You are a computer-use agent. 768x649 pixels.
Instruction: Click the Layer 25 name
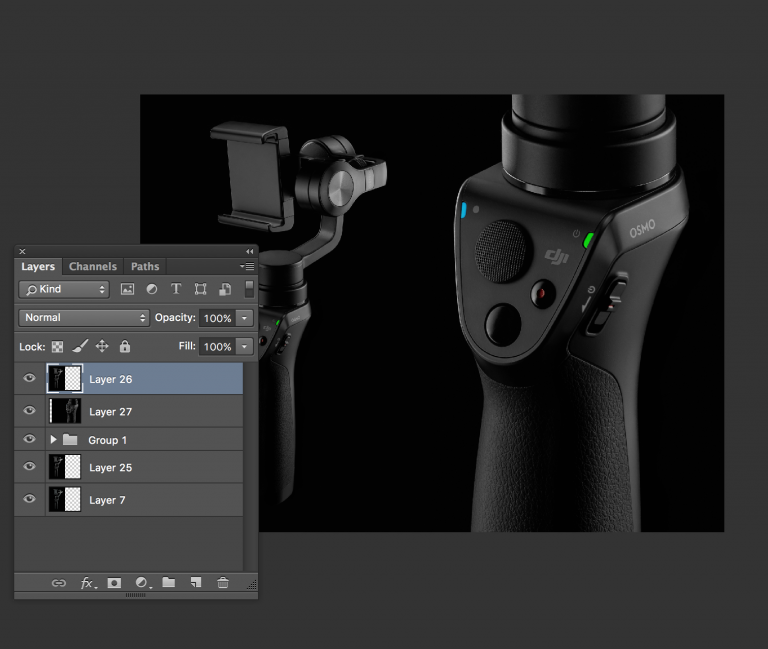111,468
